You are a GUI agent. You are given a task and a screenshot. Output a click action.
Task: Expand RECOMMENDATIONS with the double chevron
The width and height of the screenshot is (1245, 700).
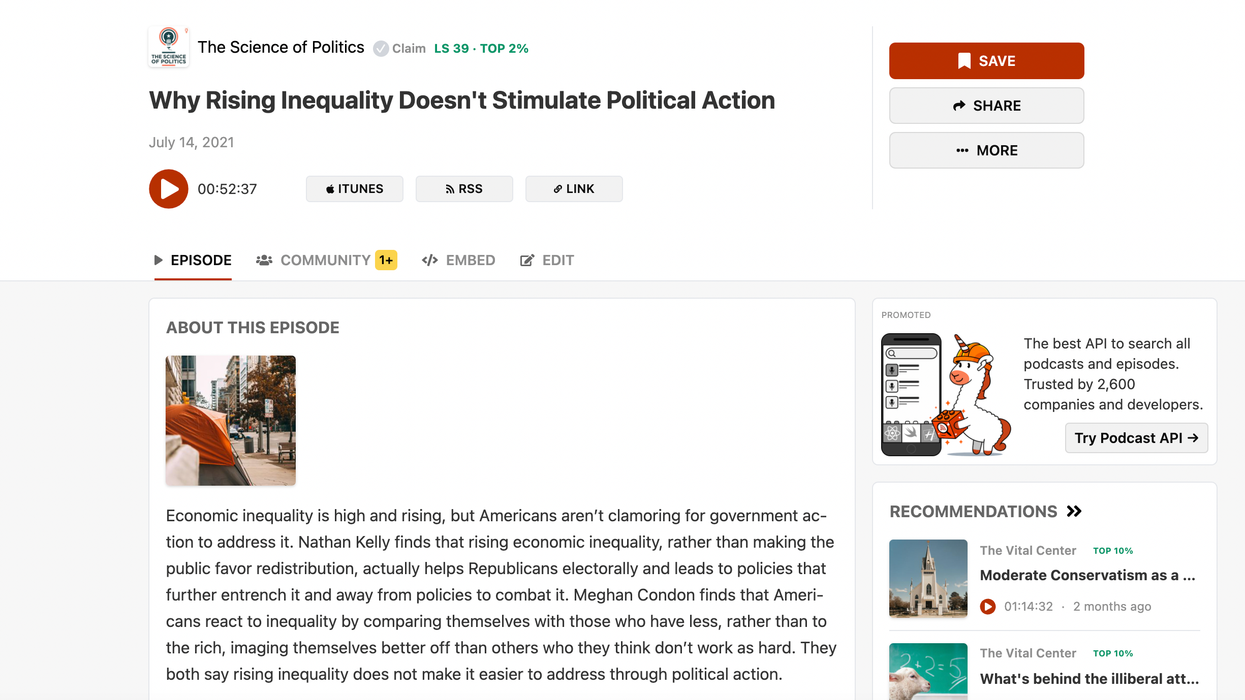tap(1074, 511)
